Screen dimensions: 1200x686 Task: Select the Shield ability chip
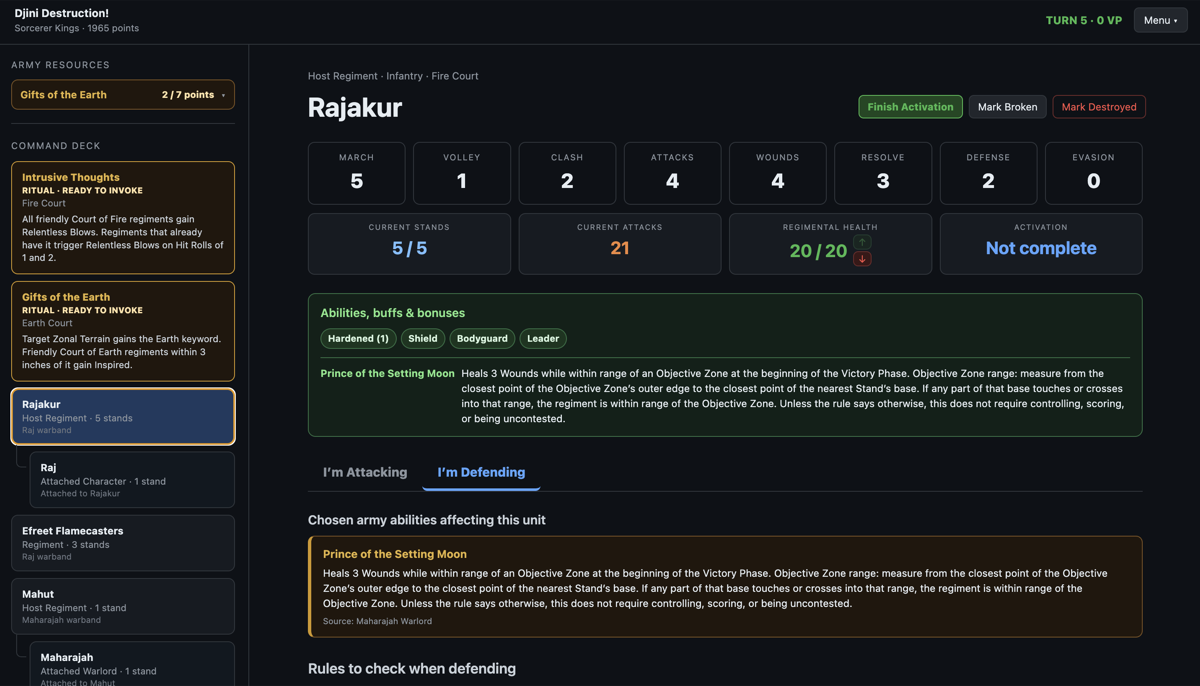423,339
